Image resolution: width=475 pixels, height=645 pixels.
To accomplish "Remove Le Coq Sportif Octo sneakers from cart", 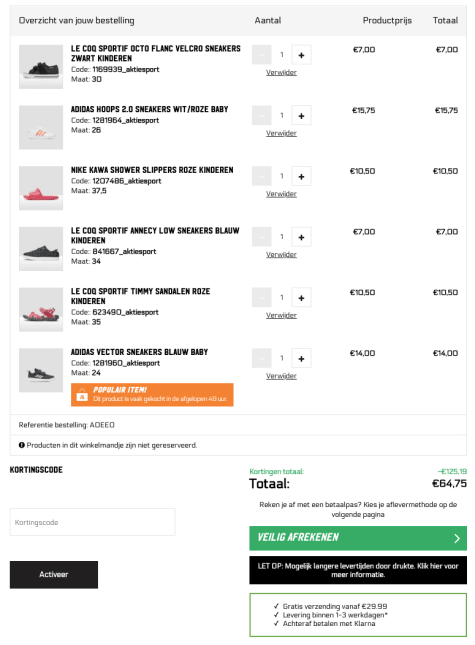I will [281, 72].
